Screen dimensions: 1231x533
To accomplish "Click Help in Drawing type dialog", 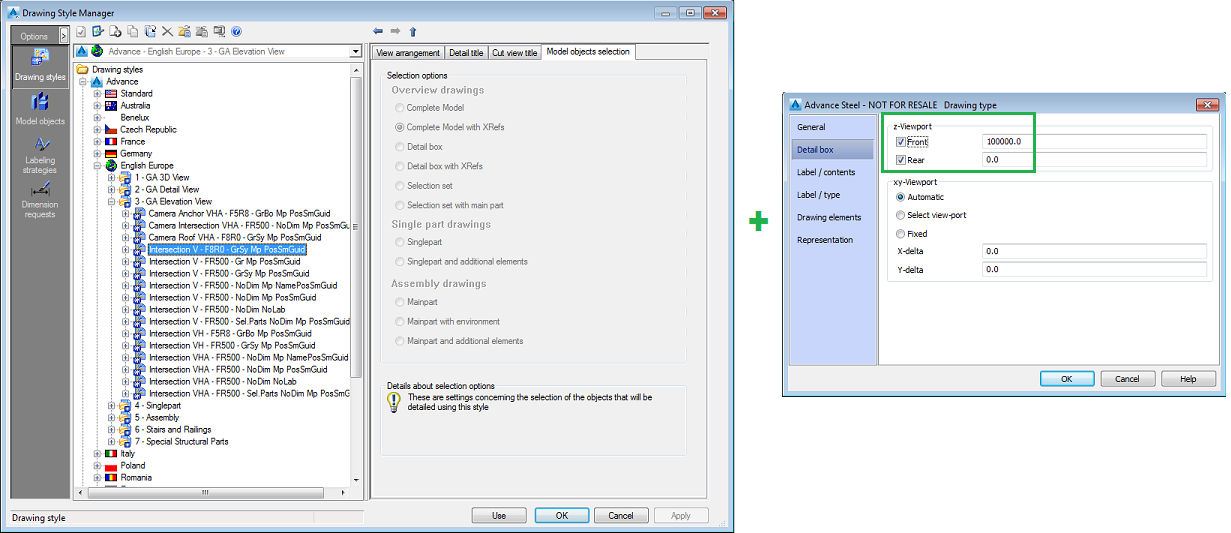I will pyautogui.click(x=1188, y=379).
